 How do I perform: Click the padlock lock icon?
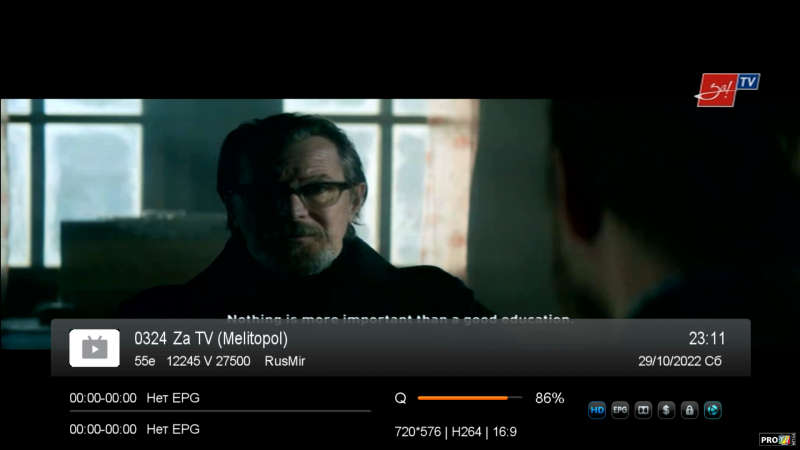pos(689,410)
